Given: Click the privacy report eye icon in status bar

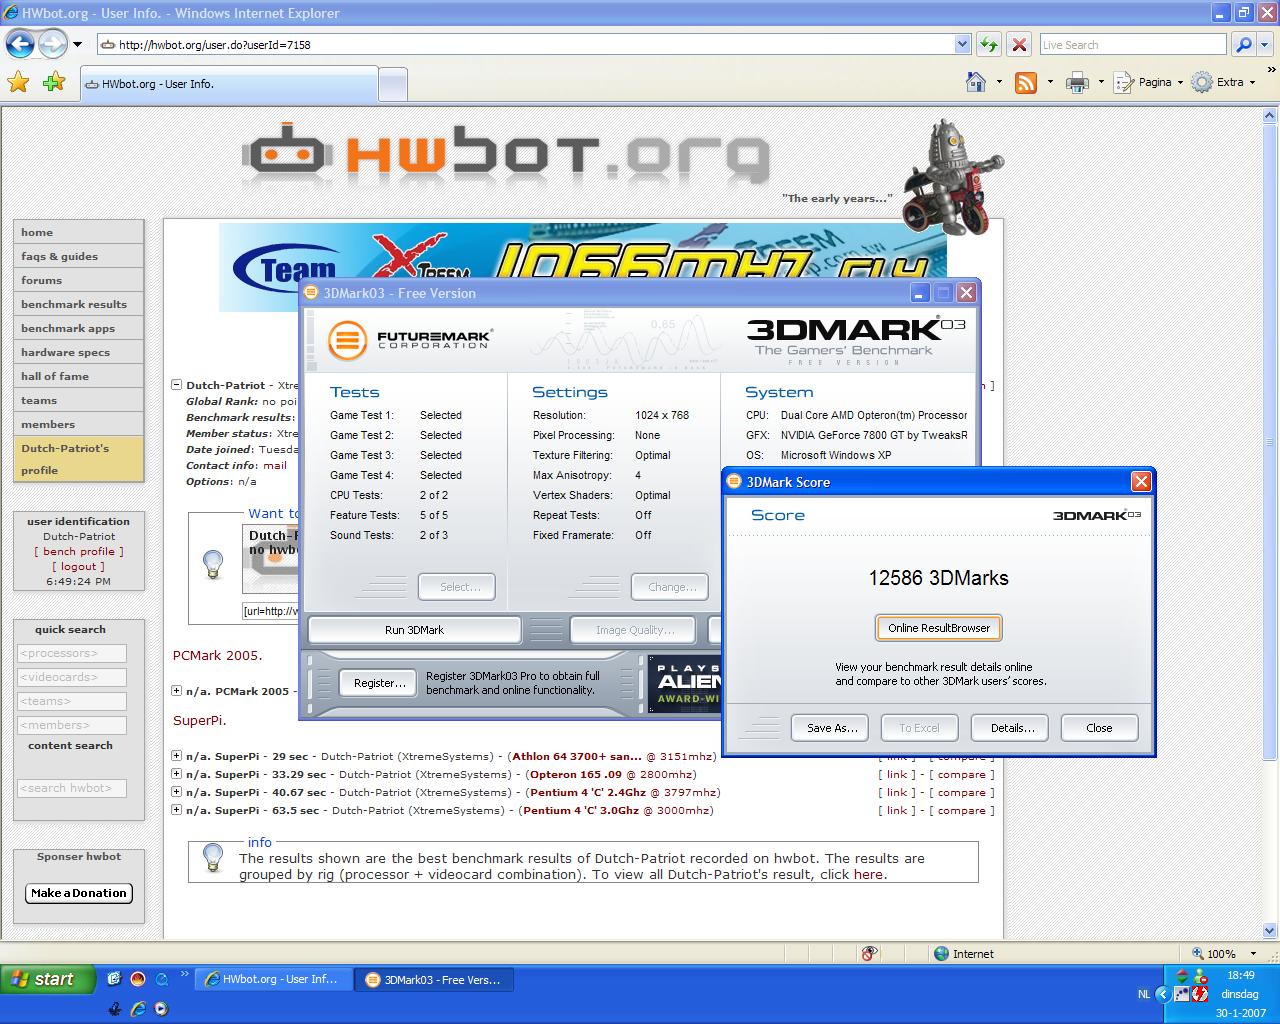Looking at the screenshot, I should pyautogui.click(x=870, y=953).
